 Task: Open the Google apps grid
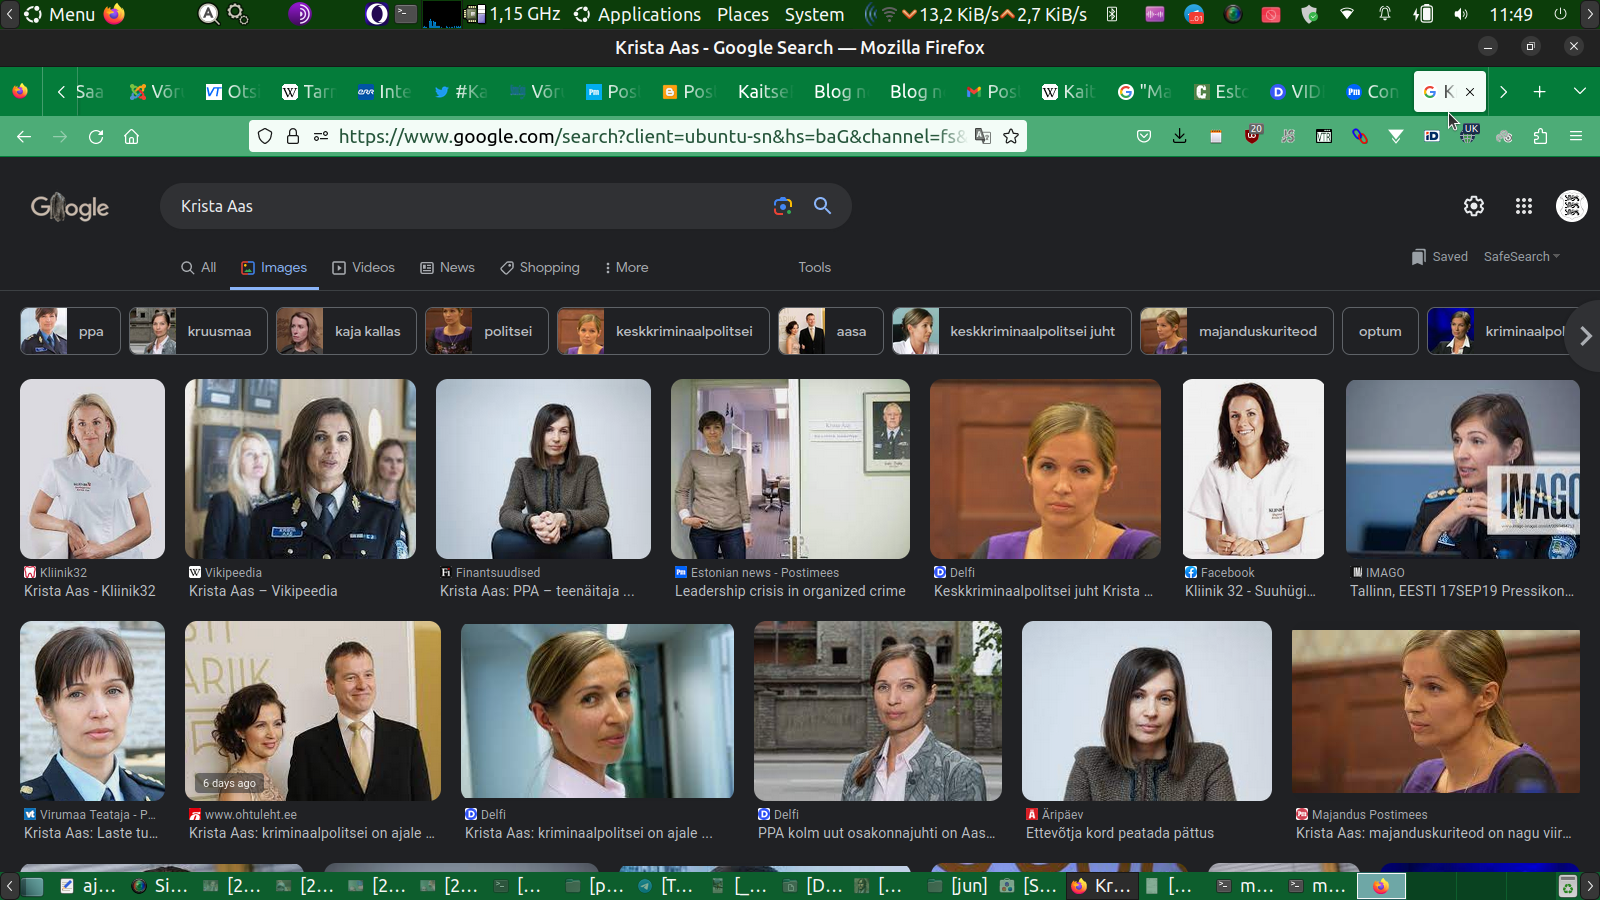[1523, 206]
